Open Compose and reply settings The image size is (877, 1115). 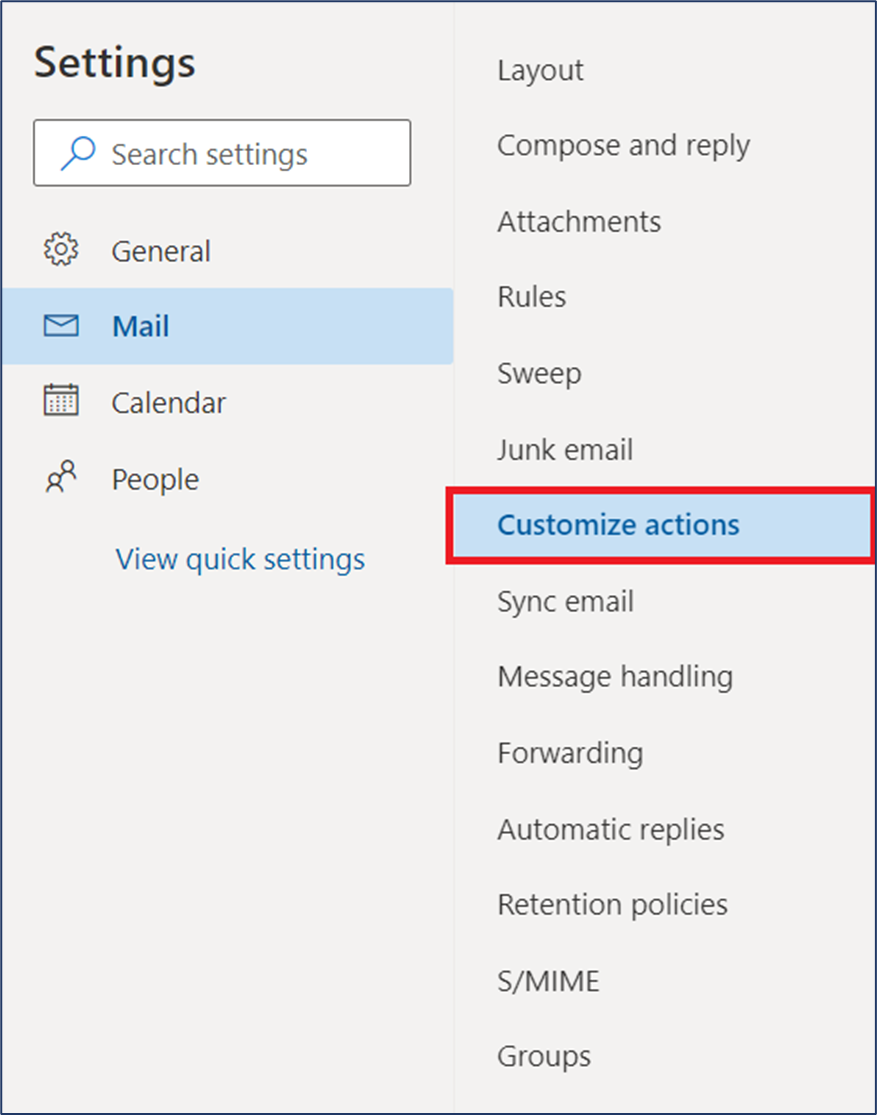pyautogui.click(x=624, y=146)
